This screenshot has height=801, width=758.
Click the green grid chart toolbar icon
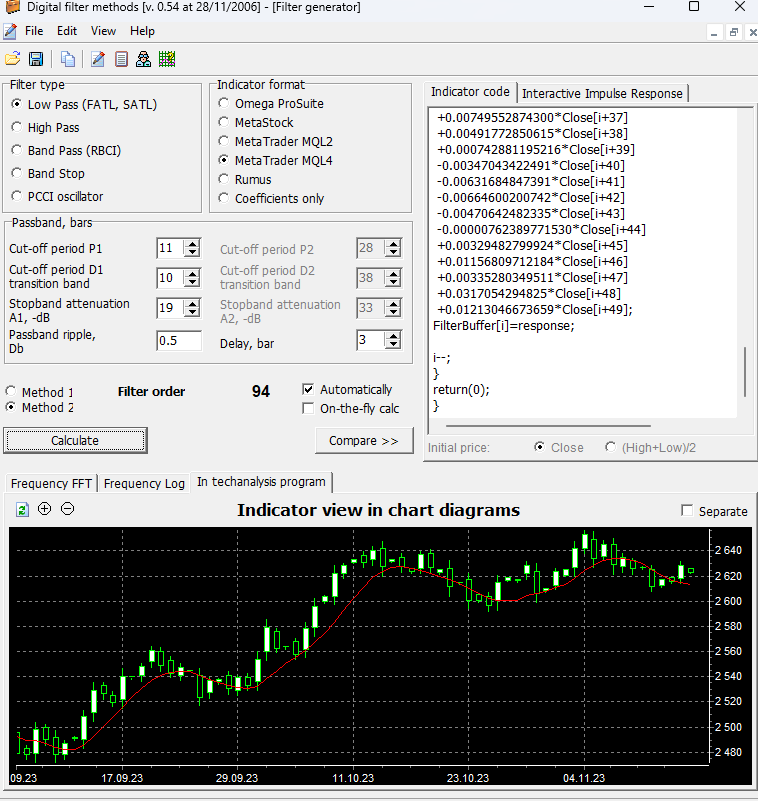[167, 59]
